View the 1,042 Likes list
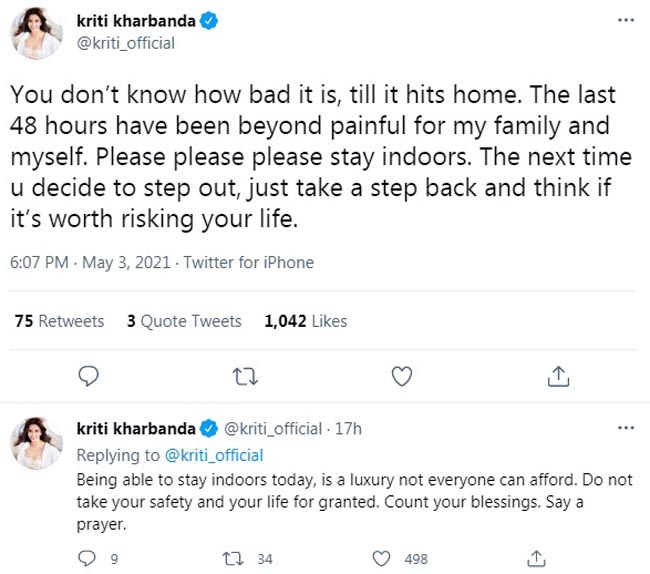 [x=305, y=321]
